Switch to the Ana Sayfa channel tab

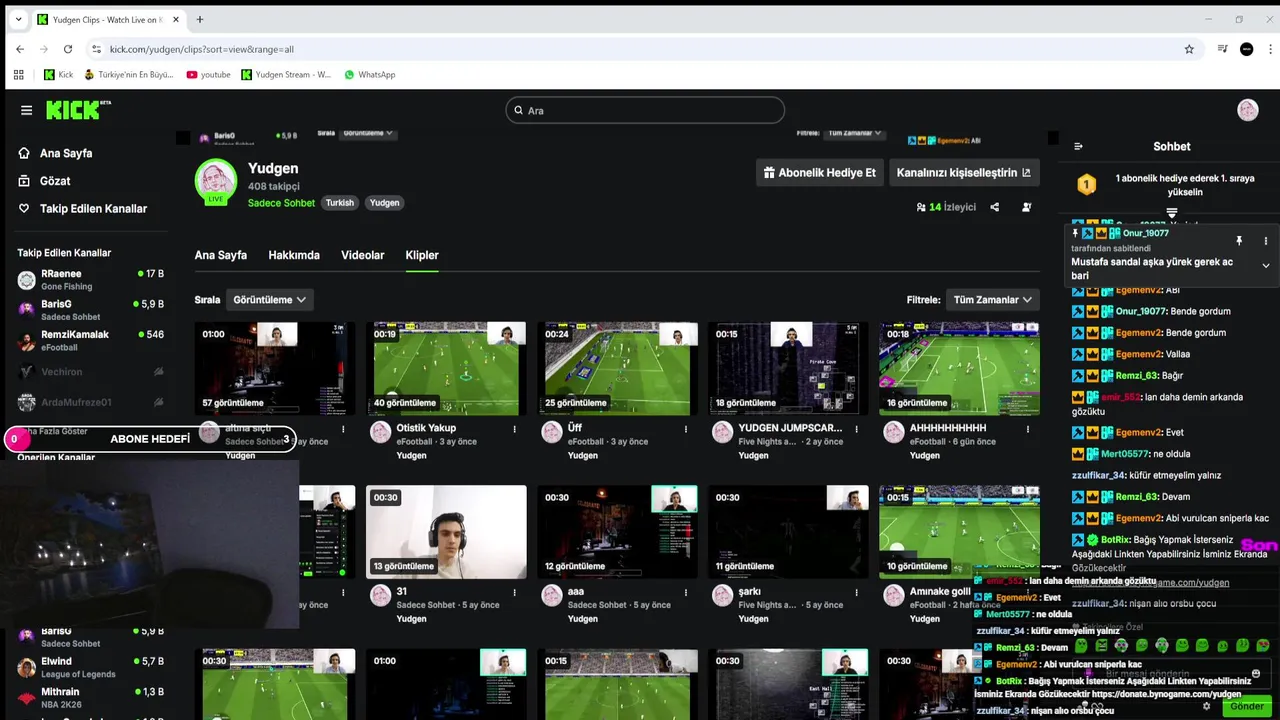click(220, 255)
